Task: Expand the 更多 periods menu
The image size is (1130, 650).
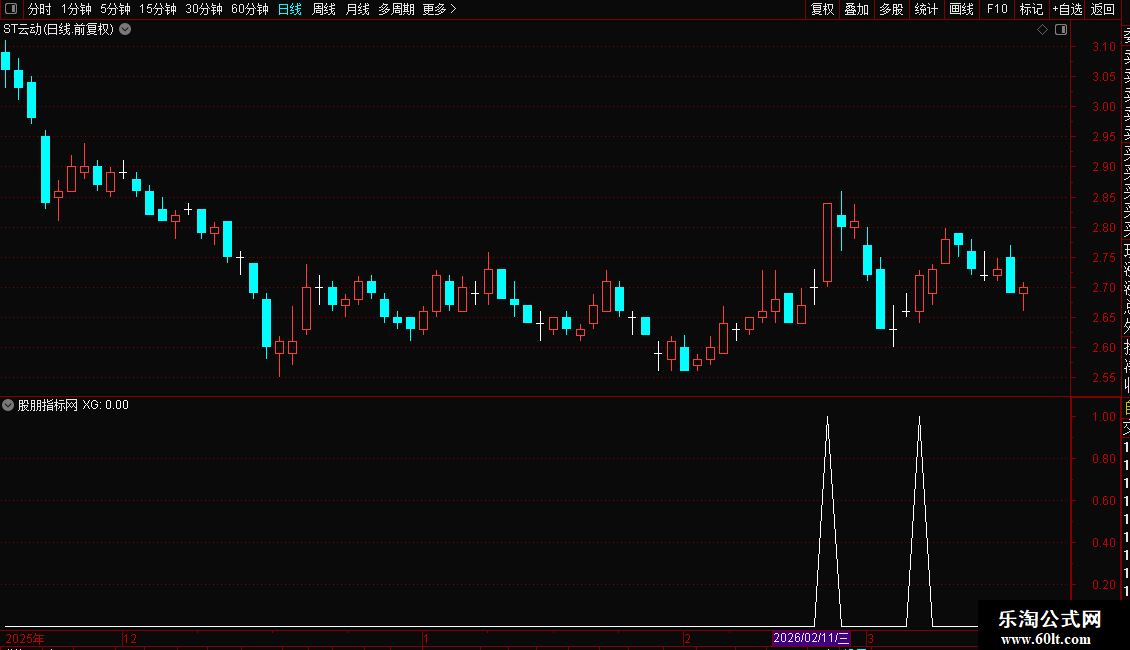Action: [x=439, y=9]
